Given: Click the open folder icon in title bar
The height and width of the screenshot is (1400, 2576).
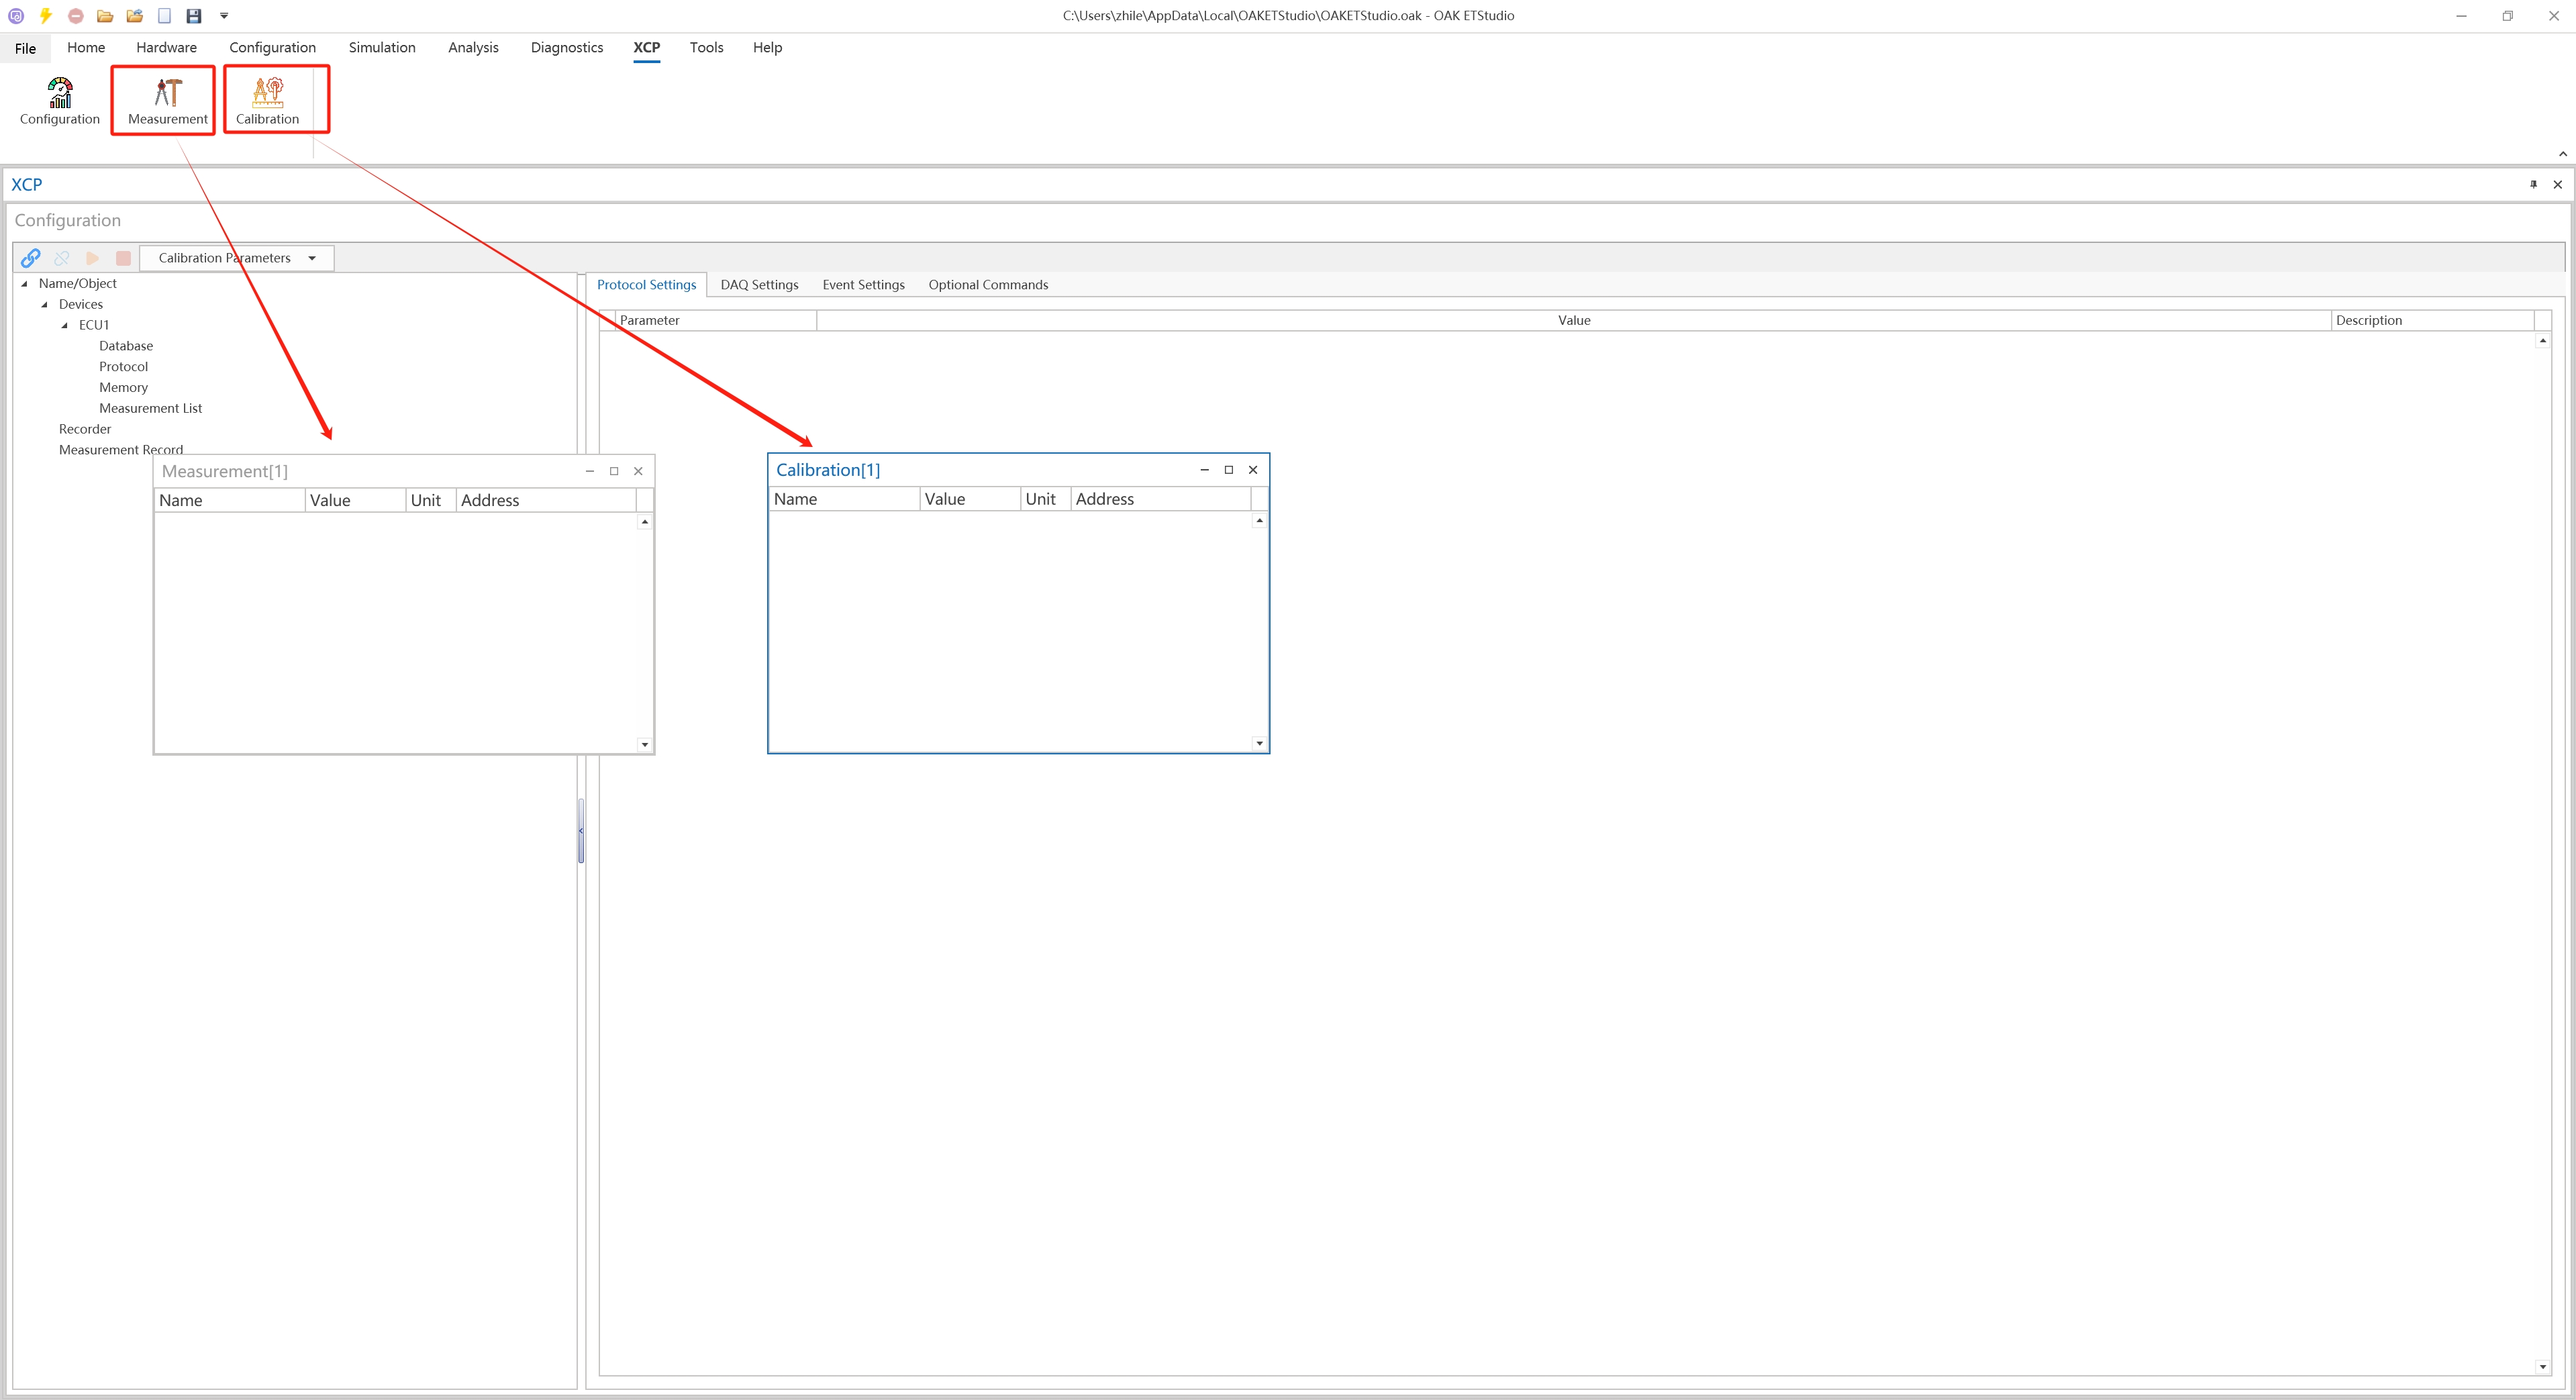Looking at the screenshot, I should tap(105, 16).
